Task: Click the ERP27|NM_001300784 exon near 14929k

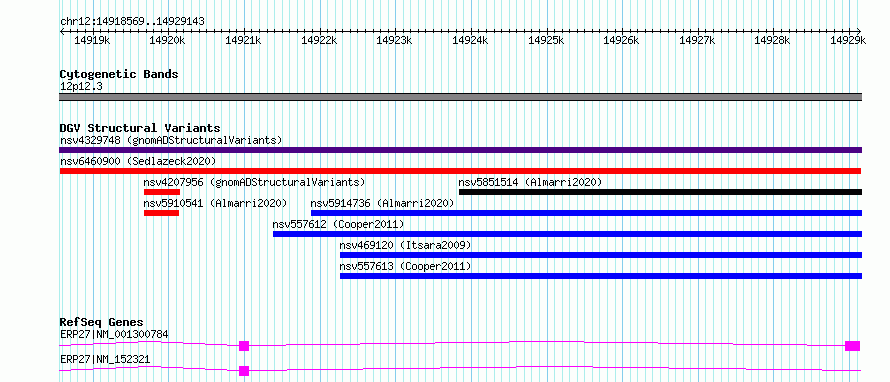Action: pos(853,346)
